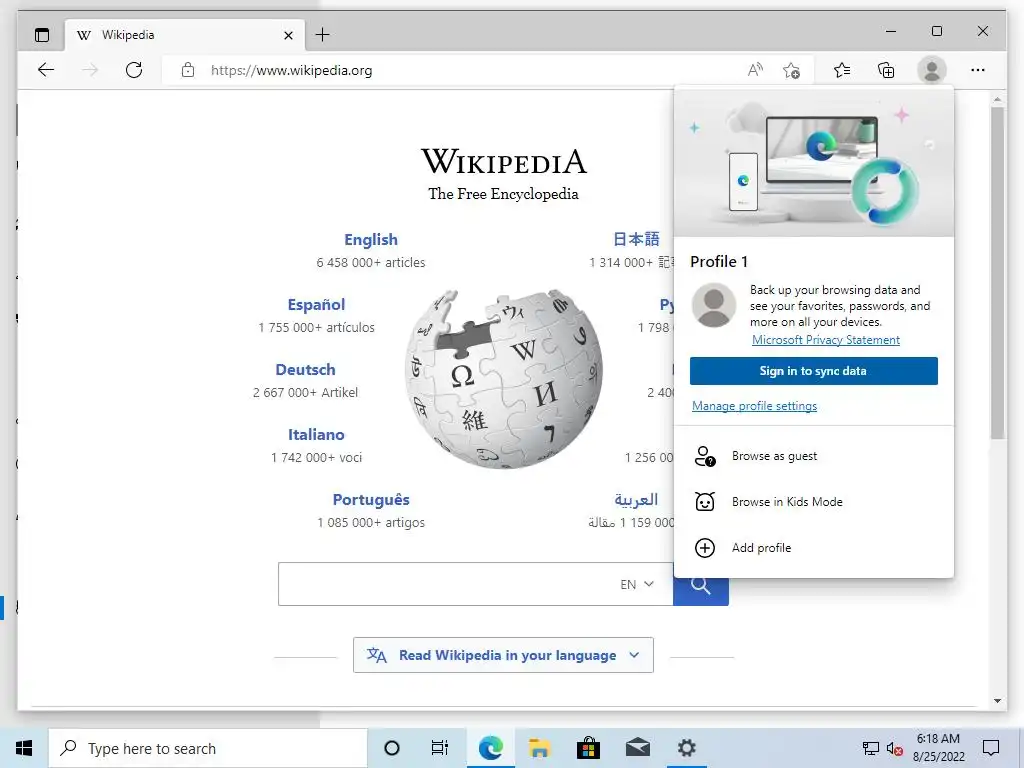
Task: Activate the Read aloud icon
Action: (x=755, y=70)
